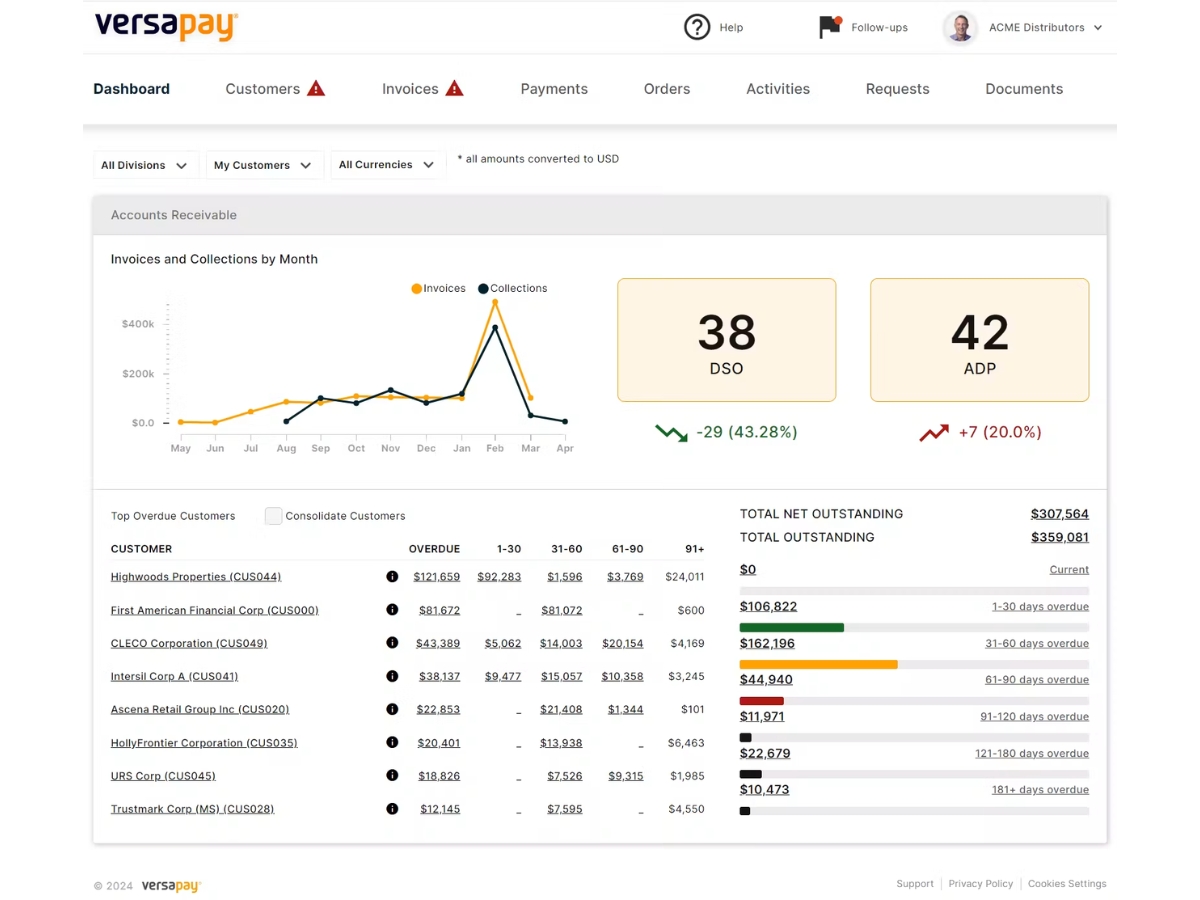
Task: Click the green DSO downward trend icon
Action: click(671, 432)
